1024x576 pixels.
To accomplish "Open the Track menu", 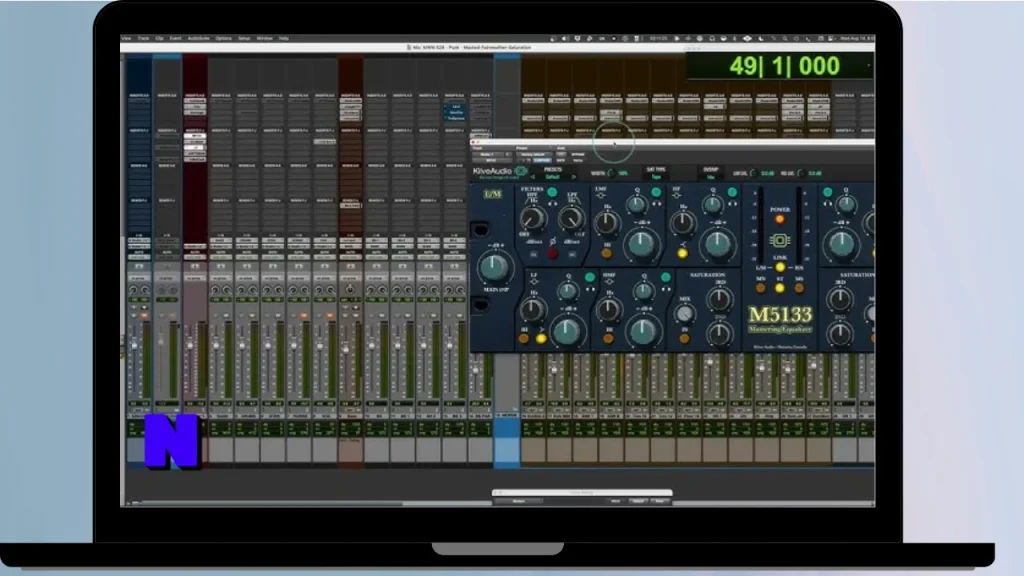I will pyautogui.click(x=143, y=39).
